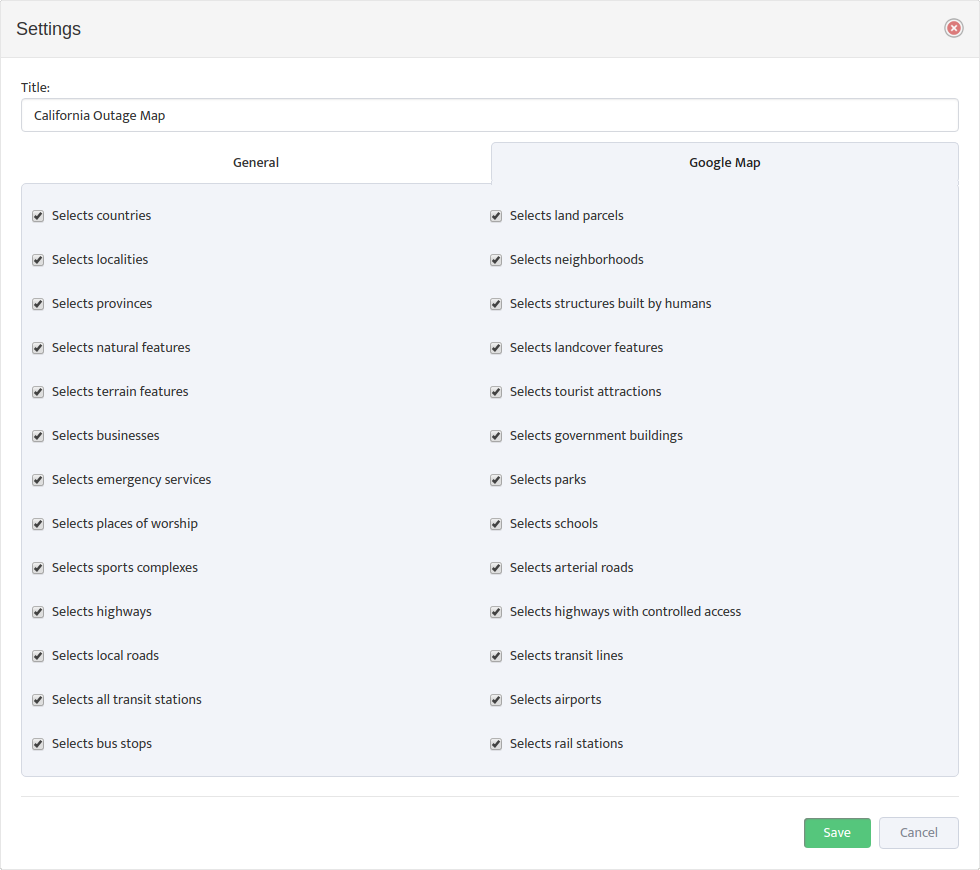
Task: Focus the Title input field
Action: pos(489,115)
